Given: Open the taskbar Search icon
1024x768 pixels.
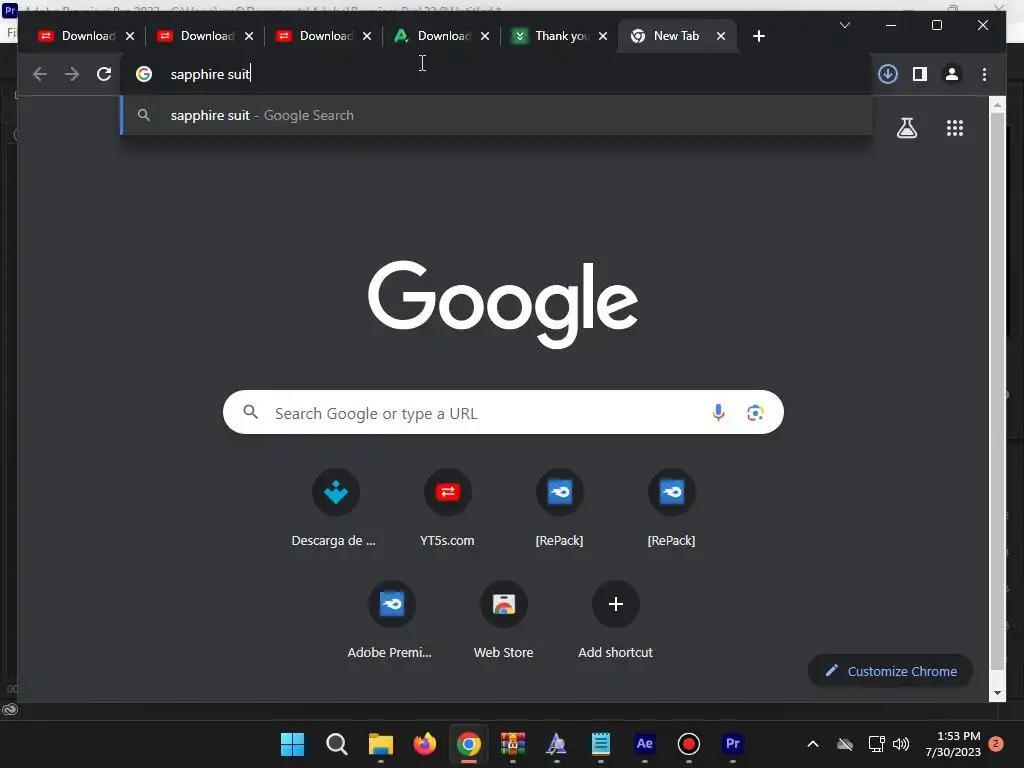Looking at the screenshot, I should coord(336,744).
